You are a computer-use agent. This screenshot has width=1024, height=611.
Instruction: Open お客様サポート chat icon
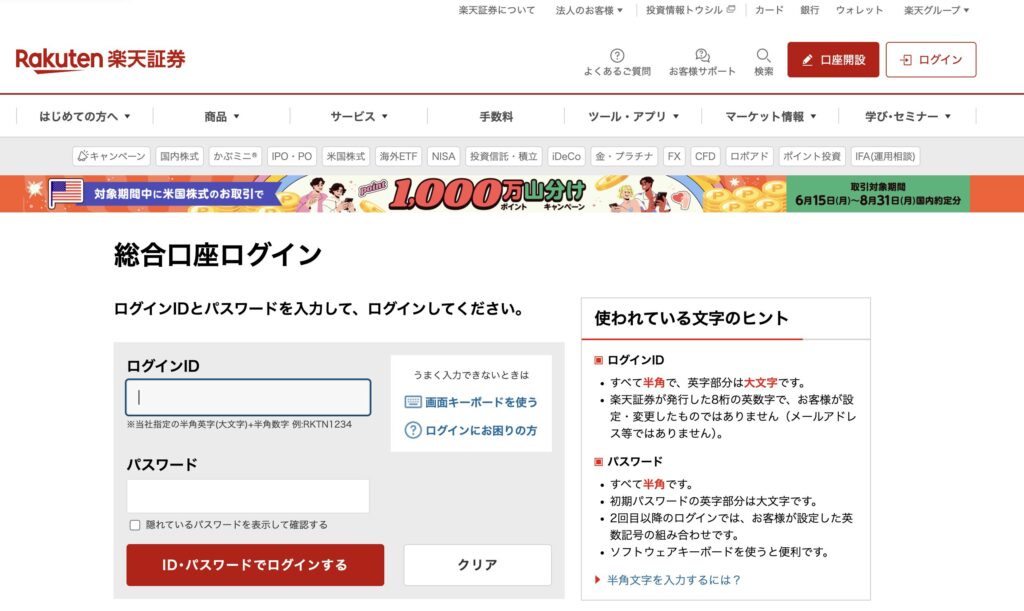pos(702,55)
